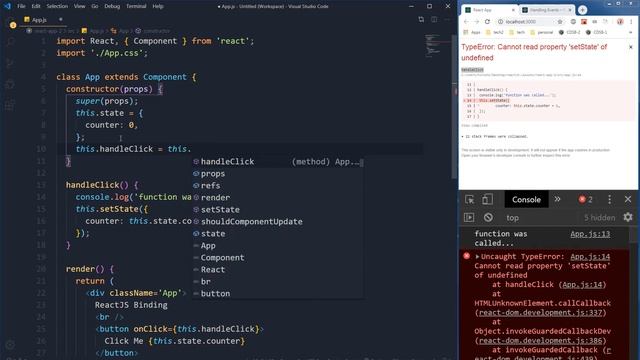
Task: Select Component autocomplete suggestion
Action: (278, 258)
